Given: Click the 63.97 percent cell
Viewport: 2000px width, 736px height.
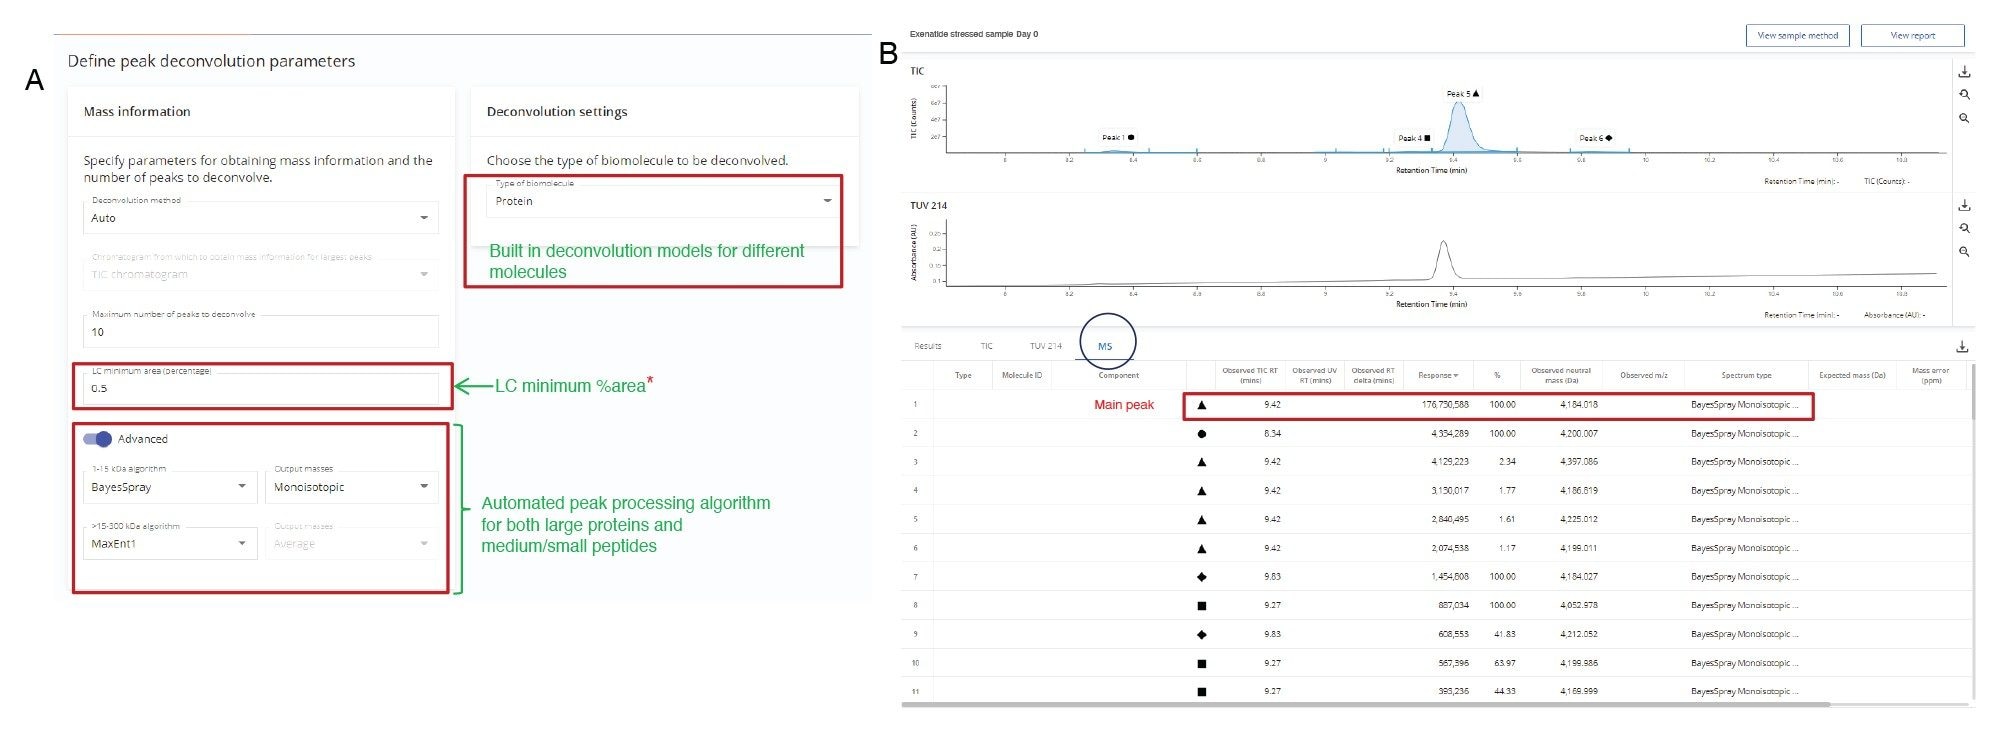Looking at the screenshot, I should [1504, 663].
